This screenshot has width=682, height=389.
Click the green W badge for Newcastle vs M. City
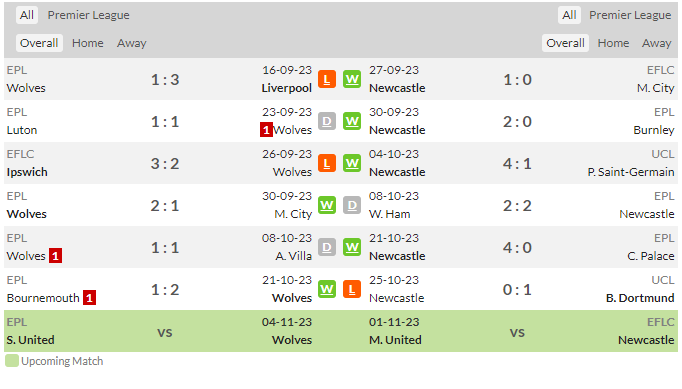click(352, 79)
